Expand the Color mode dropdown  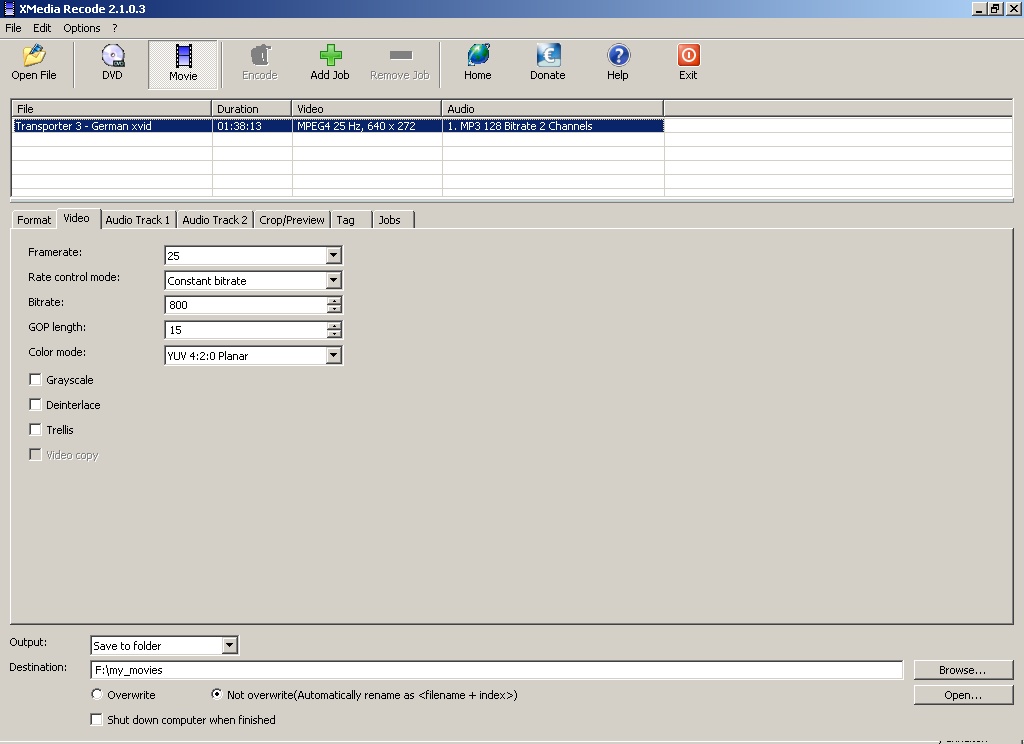pos(333,355)
